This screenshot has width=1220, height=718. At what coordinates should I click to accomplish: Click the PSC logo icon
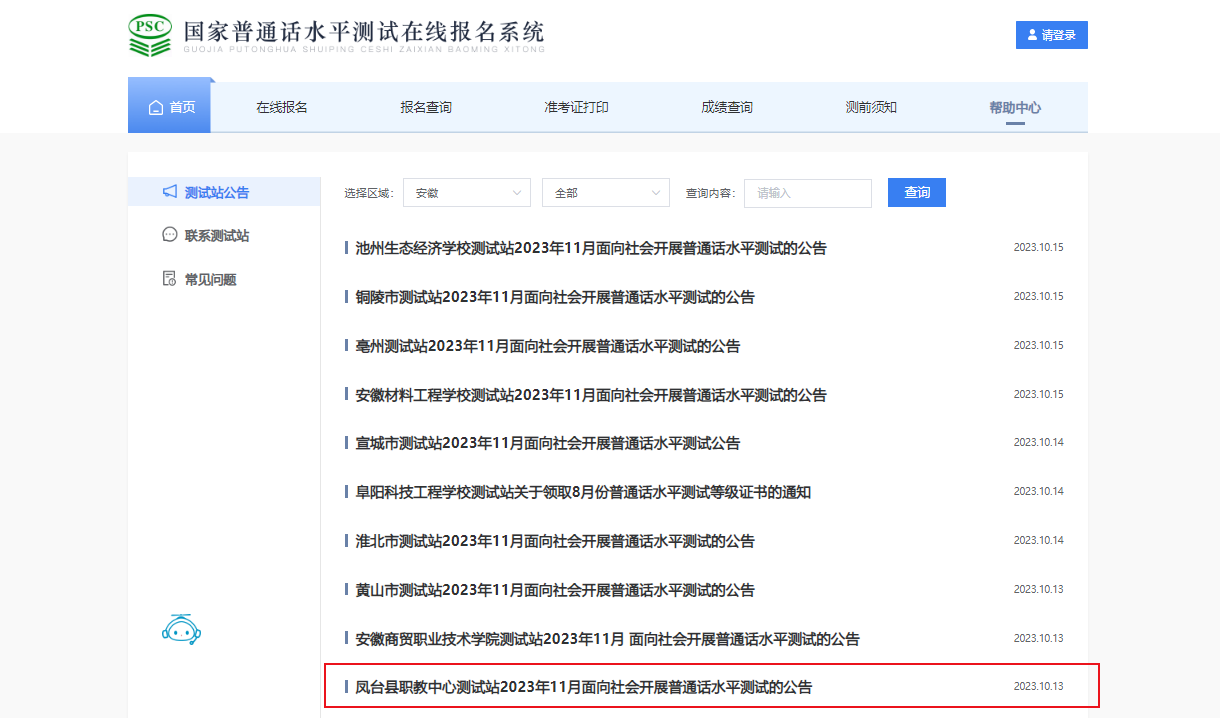tap(150, 36)
